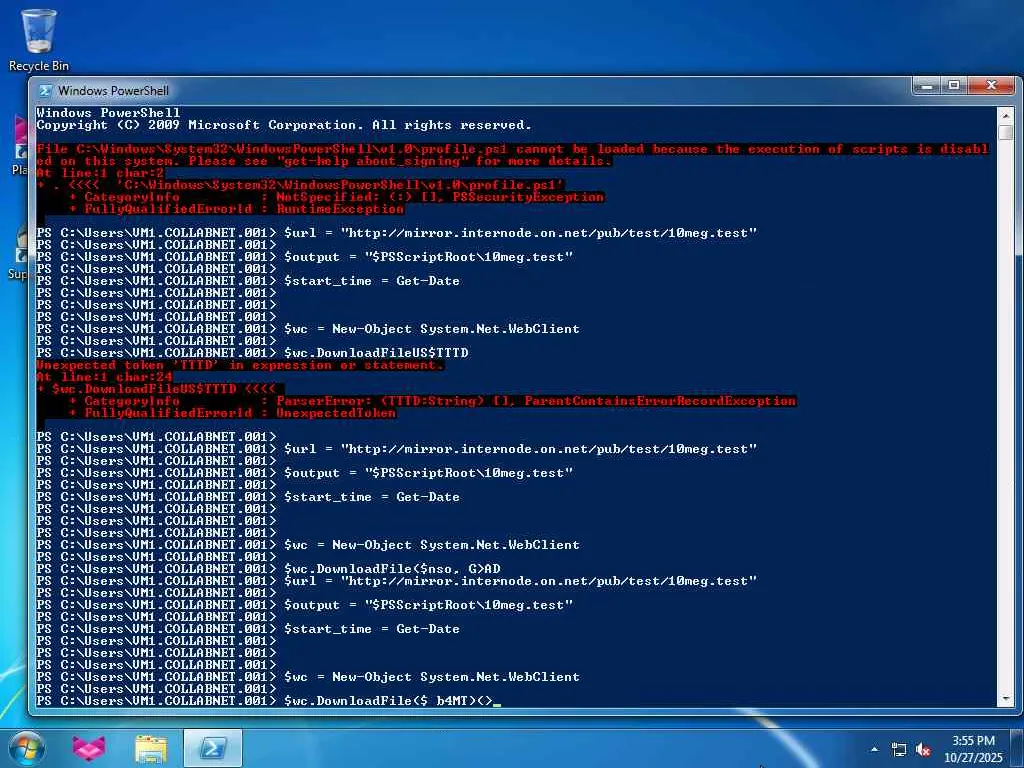1024x768 pixels.
Task: Open the clock showing 3:55 PM
Action: pos(973,749)
